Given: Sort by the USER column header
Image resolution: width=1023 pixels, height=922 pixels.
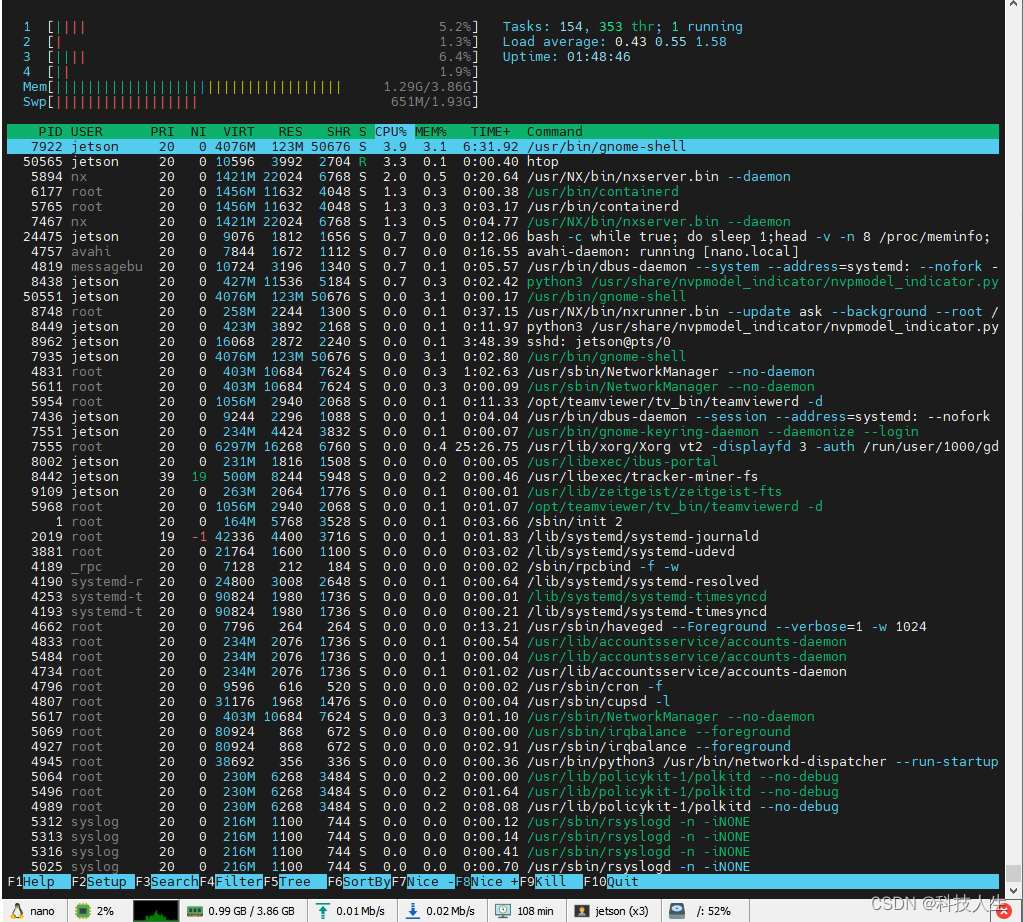Looking at the screenshot, I should pyautogui.click(x=87, y=131).
